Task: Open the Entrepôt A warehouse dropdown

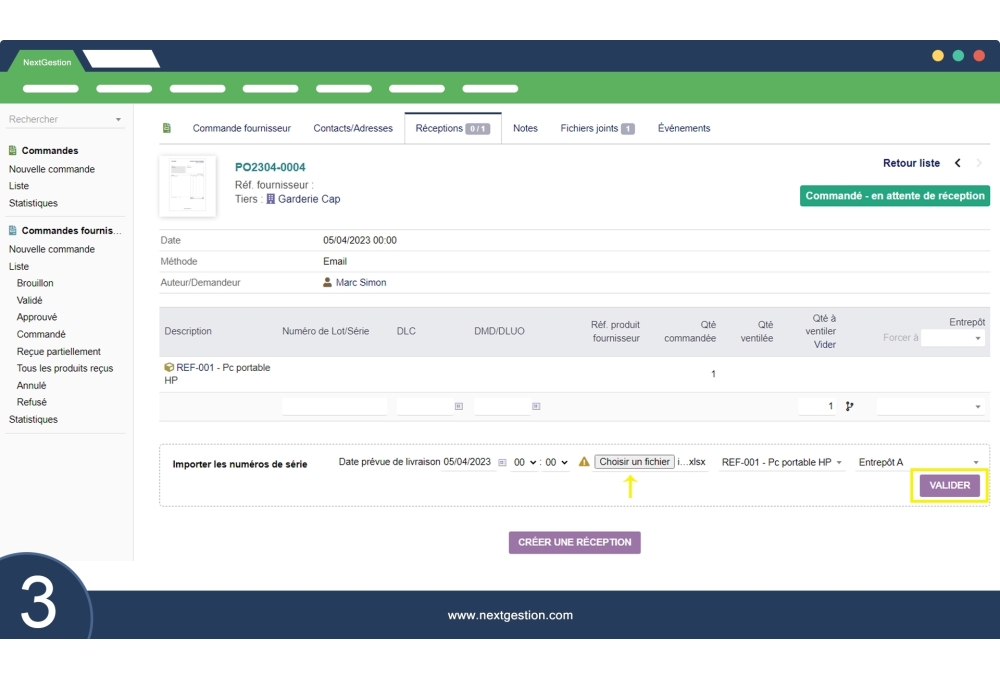Action: point(917,463)
